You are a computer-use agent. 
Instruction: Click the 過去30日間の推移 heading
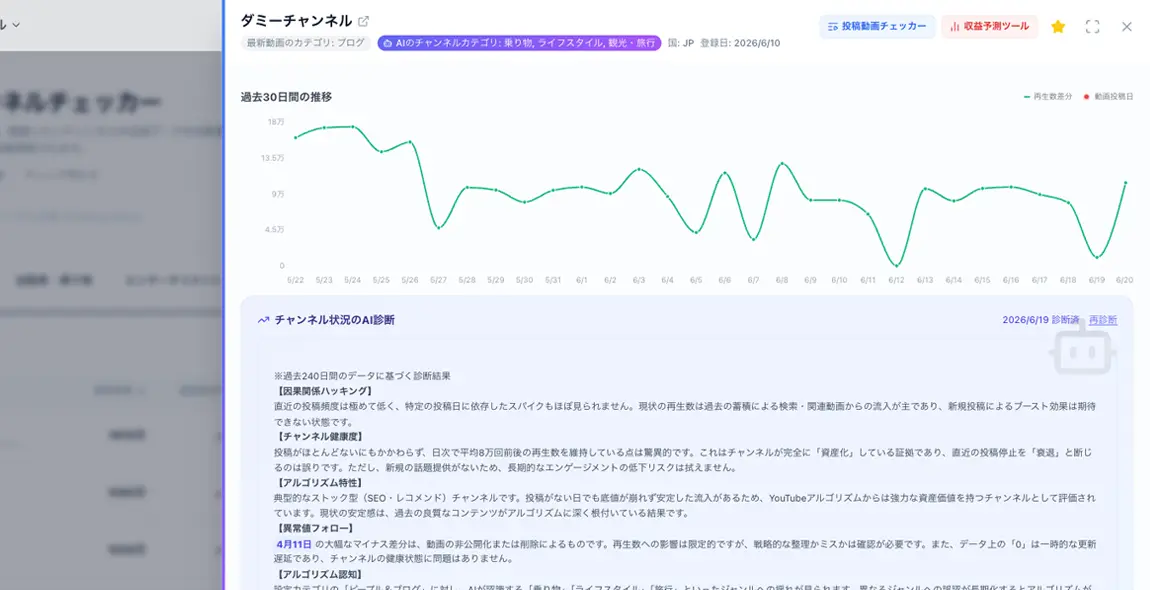click(286, 97)
